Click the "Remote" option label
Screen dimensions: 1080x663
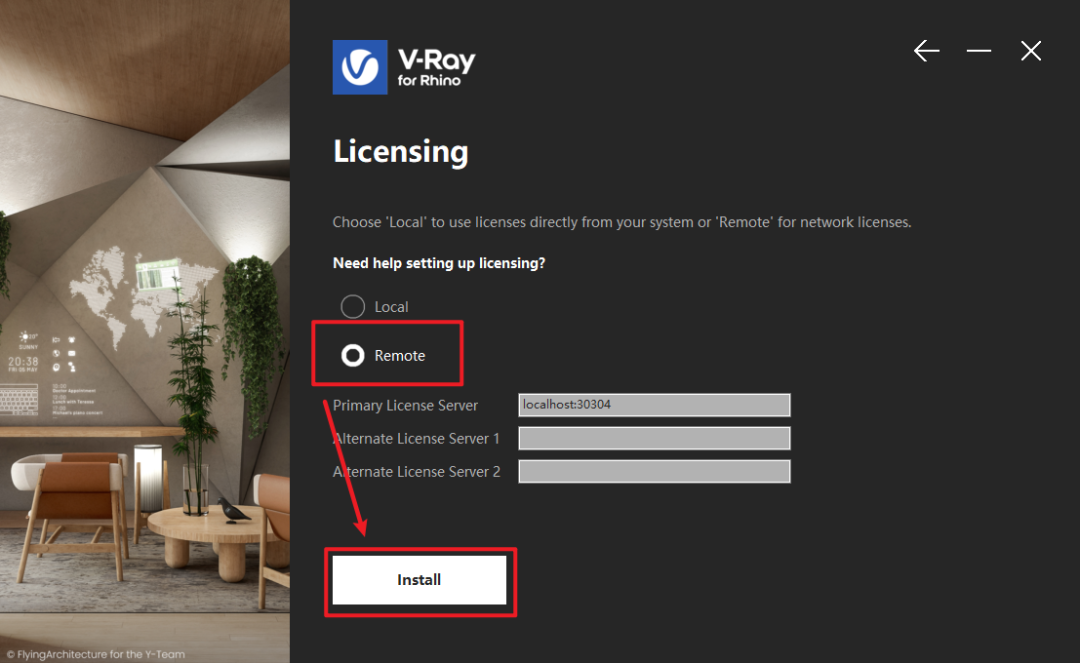399,356
